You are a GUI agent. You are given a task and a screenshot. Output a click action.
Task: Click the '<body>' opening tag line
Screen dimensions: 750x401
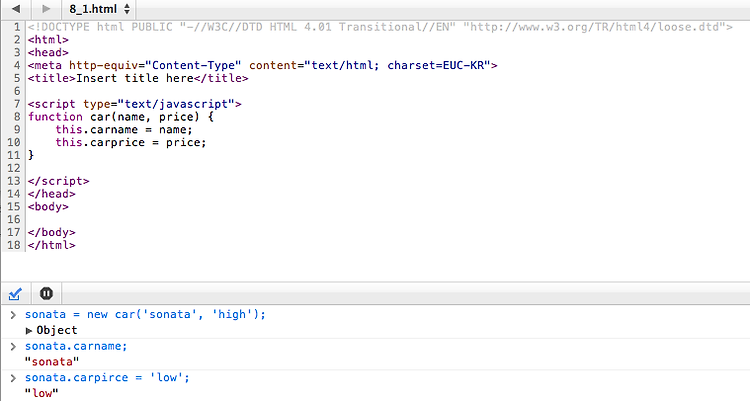[x=48, y=207]
